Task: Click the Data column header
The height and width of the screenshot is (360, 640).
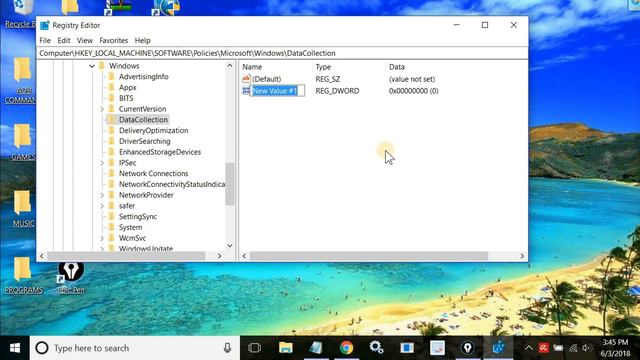Action: point(397,67)
